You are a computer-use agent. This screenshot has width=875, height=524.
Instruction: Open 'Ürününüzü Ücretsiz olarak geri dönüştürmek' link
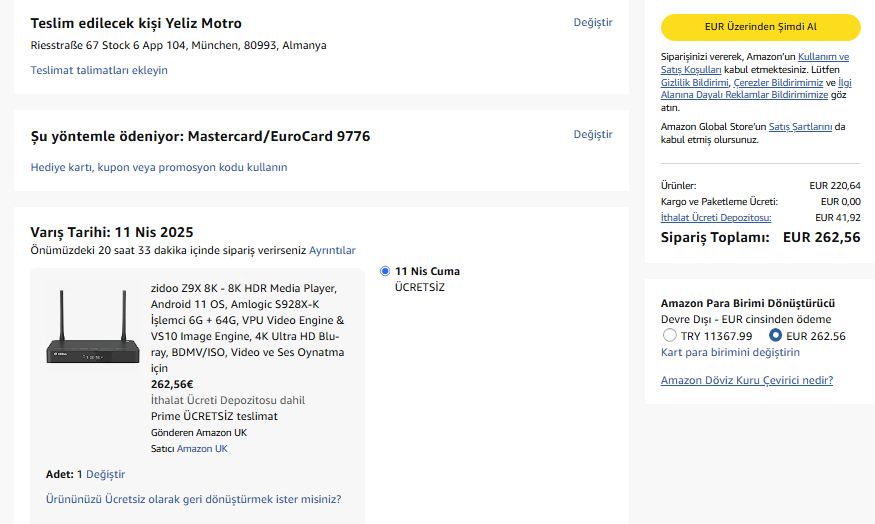[x=194, y=499]
